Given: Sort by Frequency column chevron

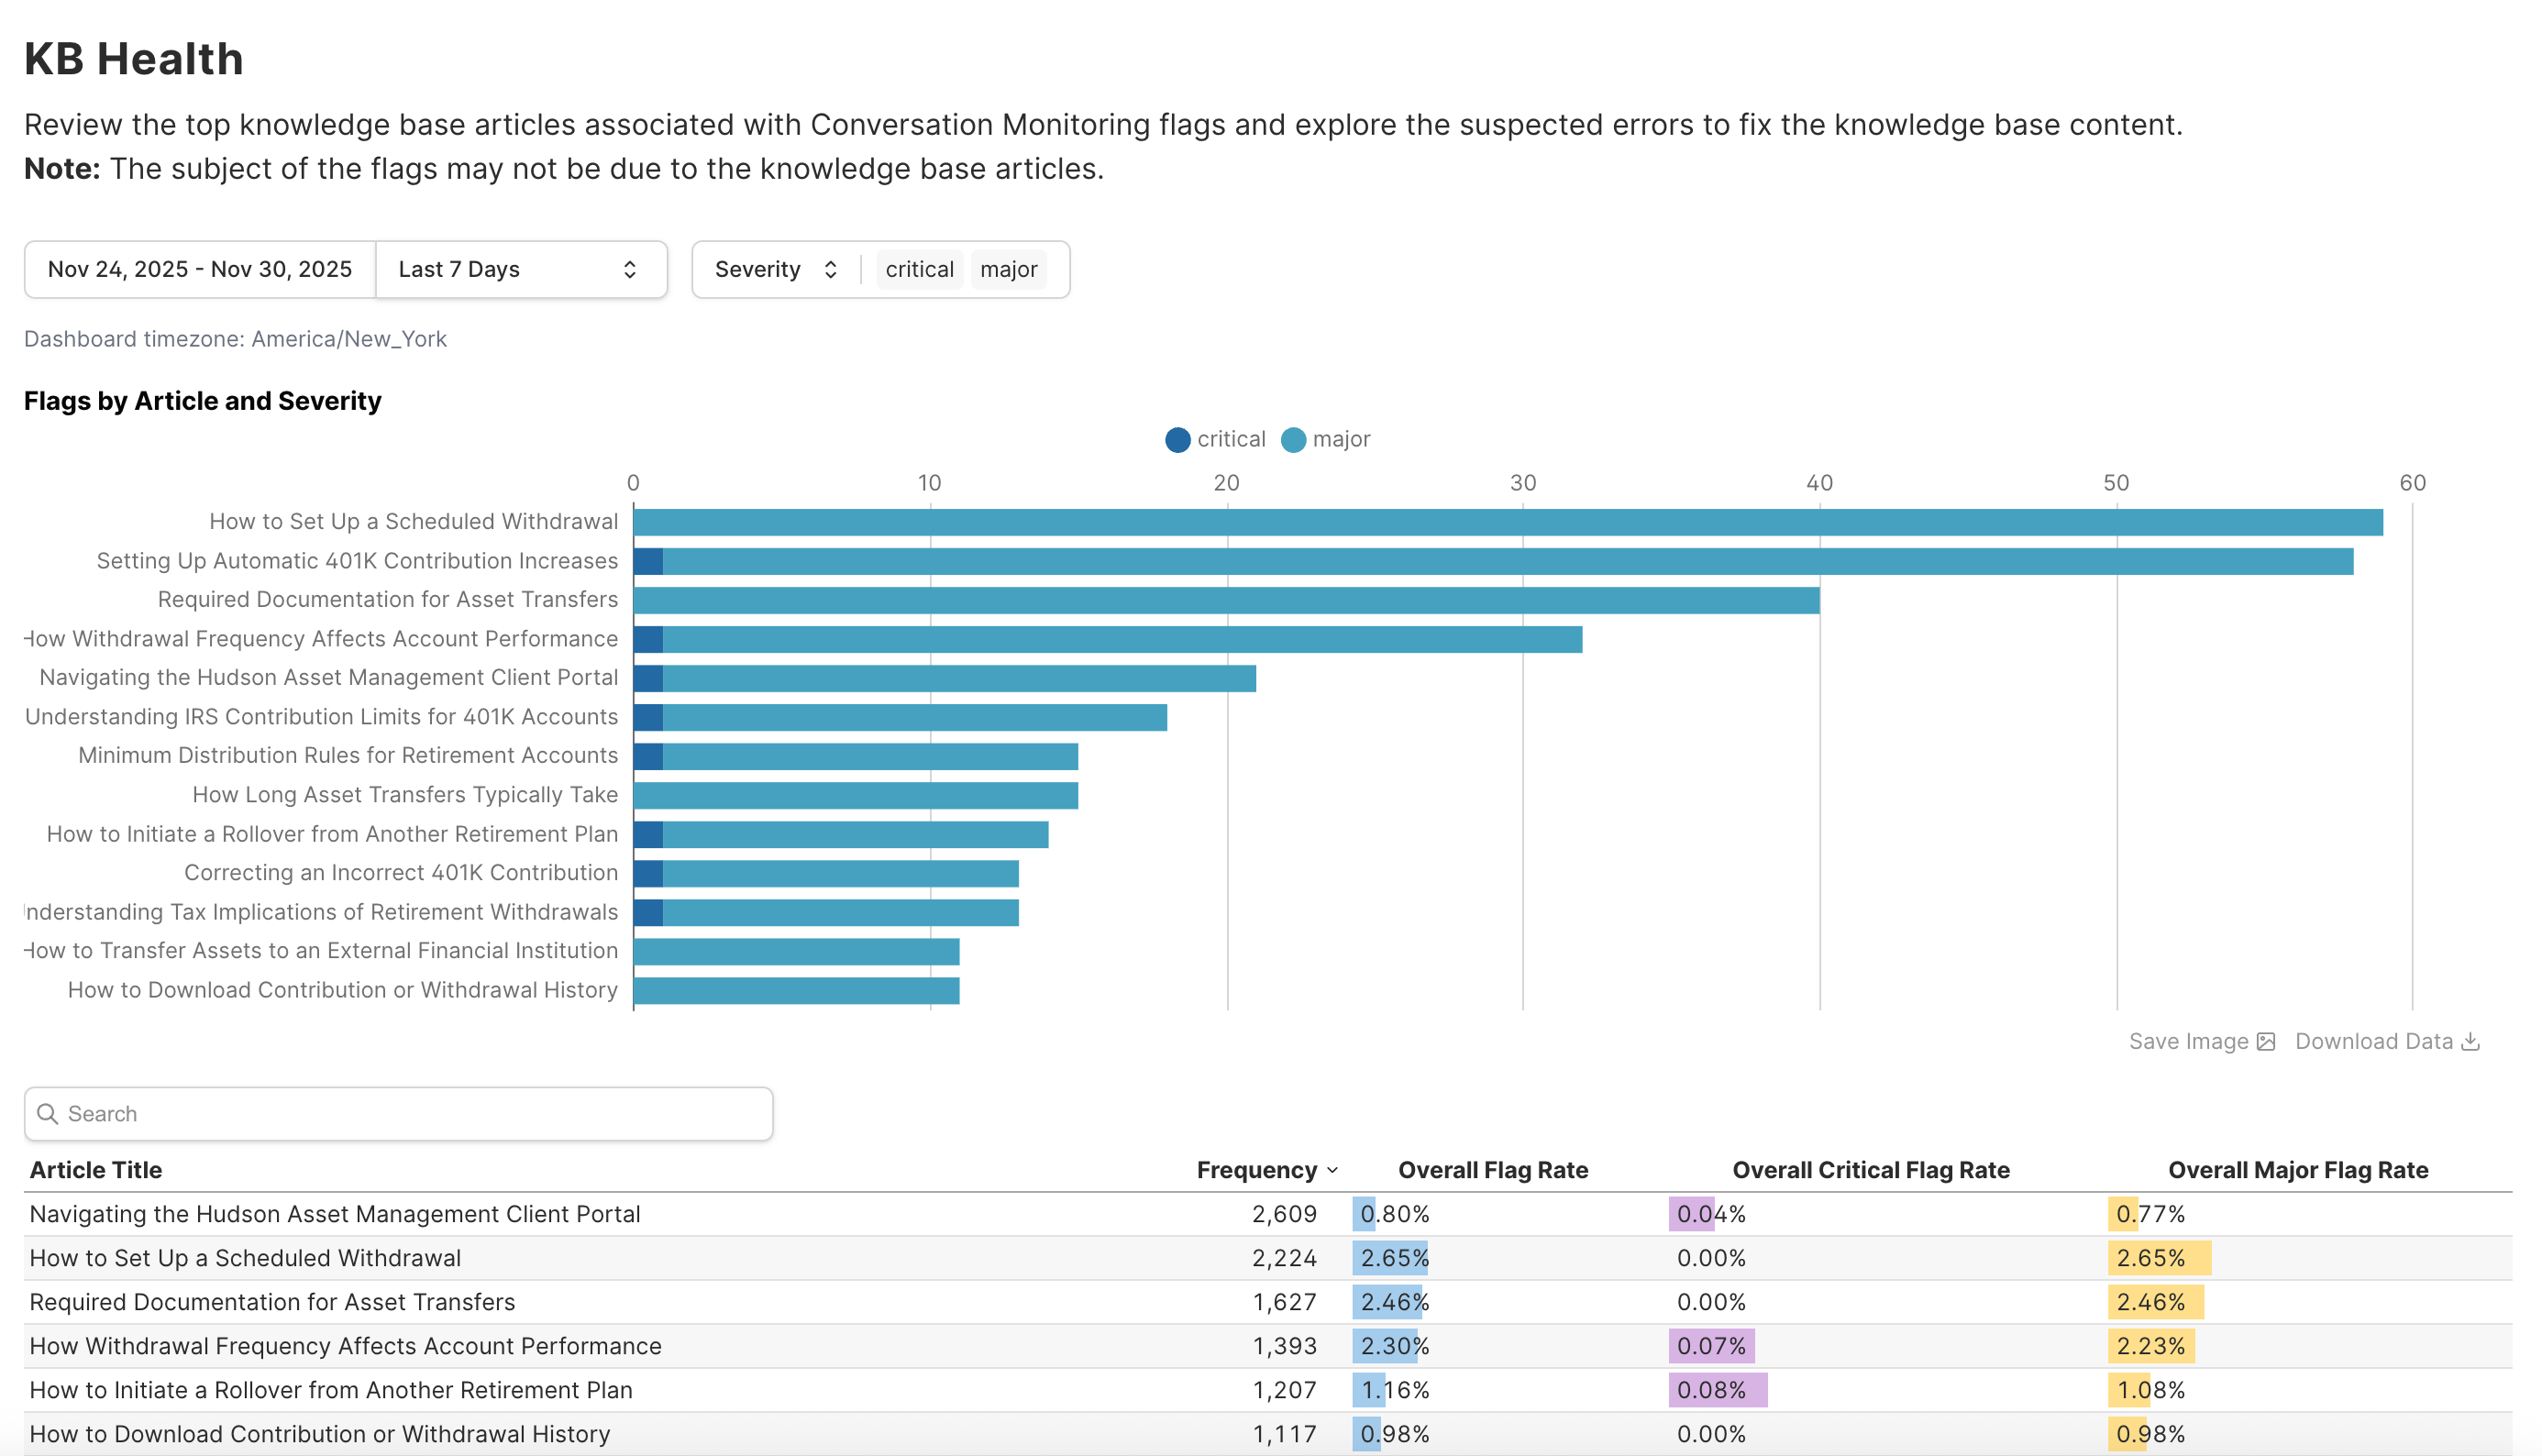Looking at the screenshot, I should 1332,1170.
